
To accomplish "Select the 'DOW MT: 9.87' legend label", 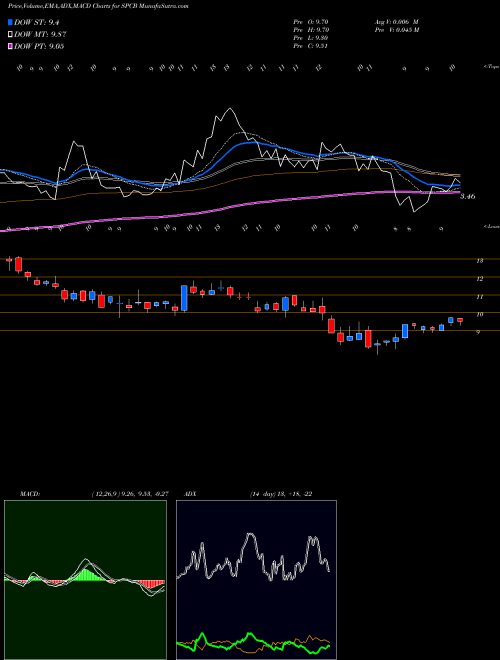I will (x=40, y=35).
